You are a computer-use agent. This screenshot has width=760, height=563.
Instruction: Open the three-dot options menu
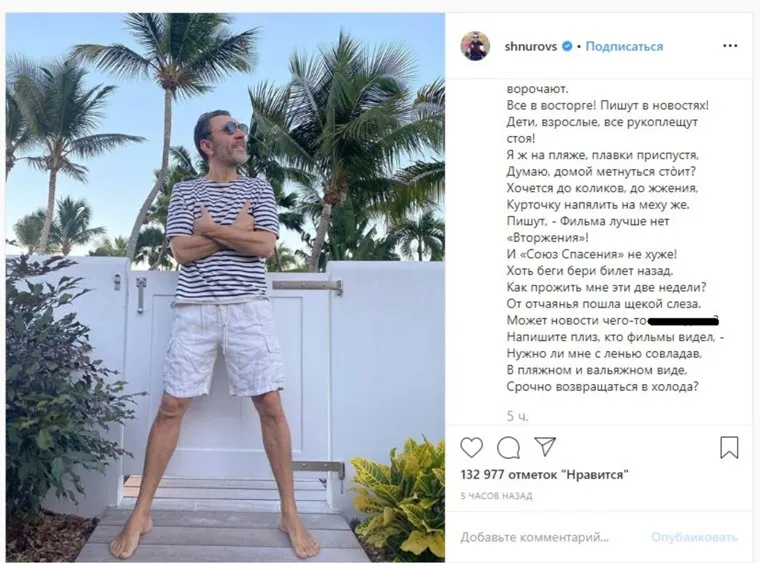730,46
